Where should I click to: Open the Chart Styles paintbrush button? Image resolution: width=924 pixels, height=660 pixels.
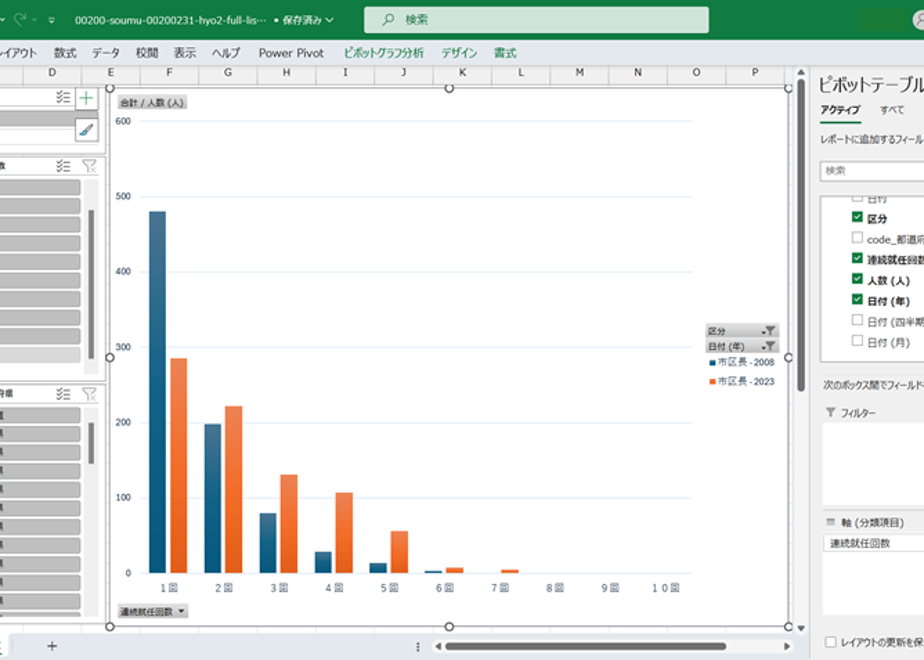[87, 130]
